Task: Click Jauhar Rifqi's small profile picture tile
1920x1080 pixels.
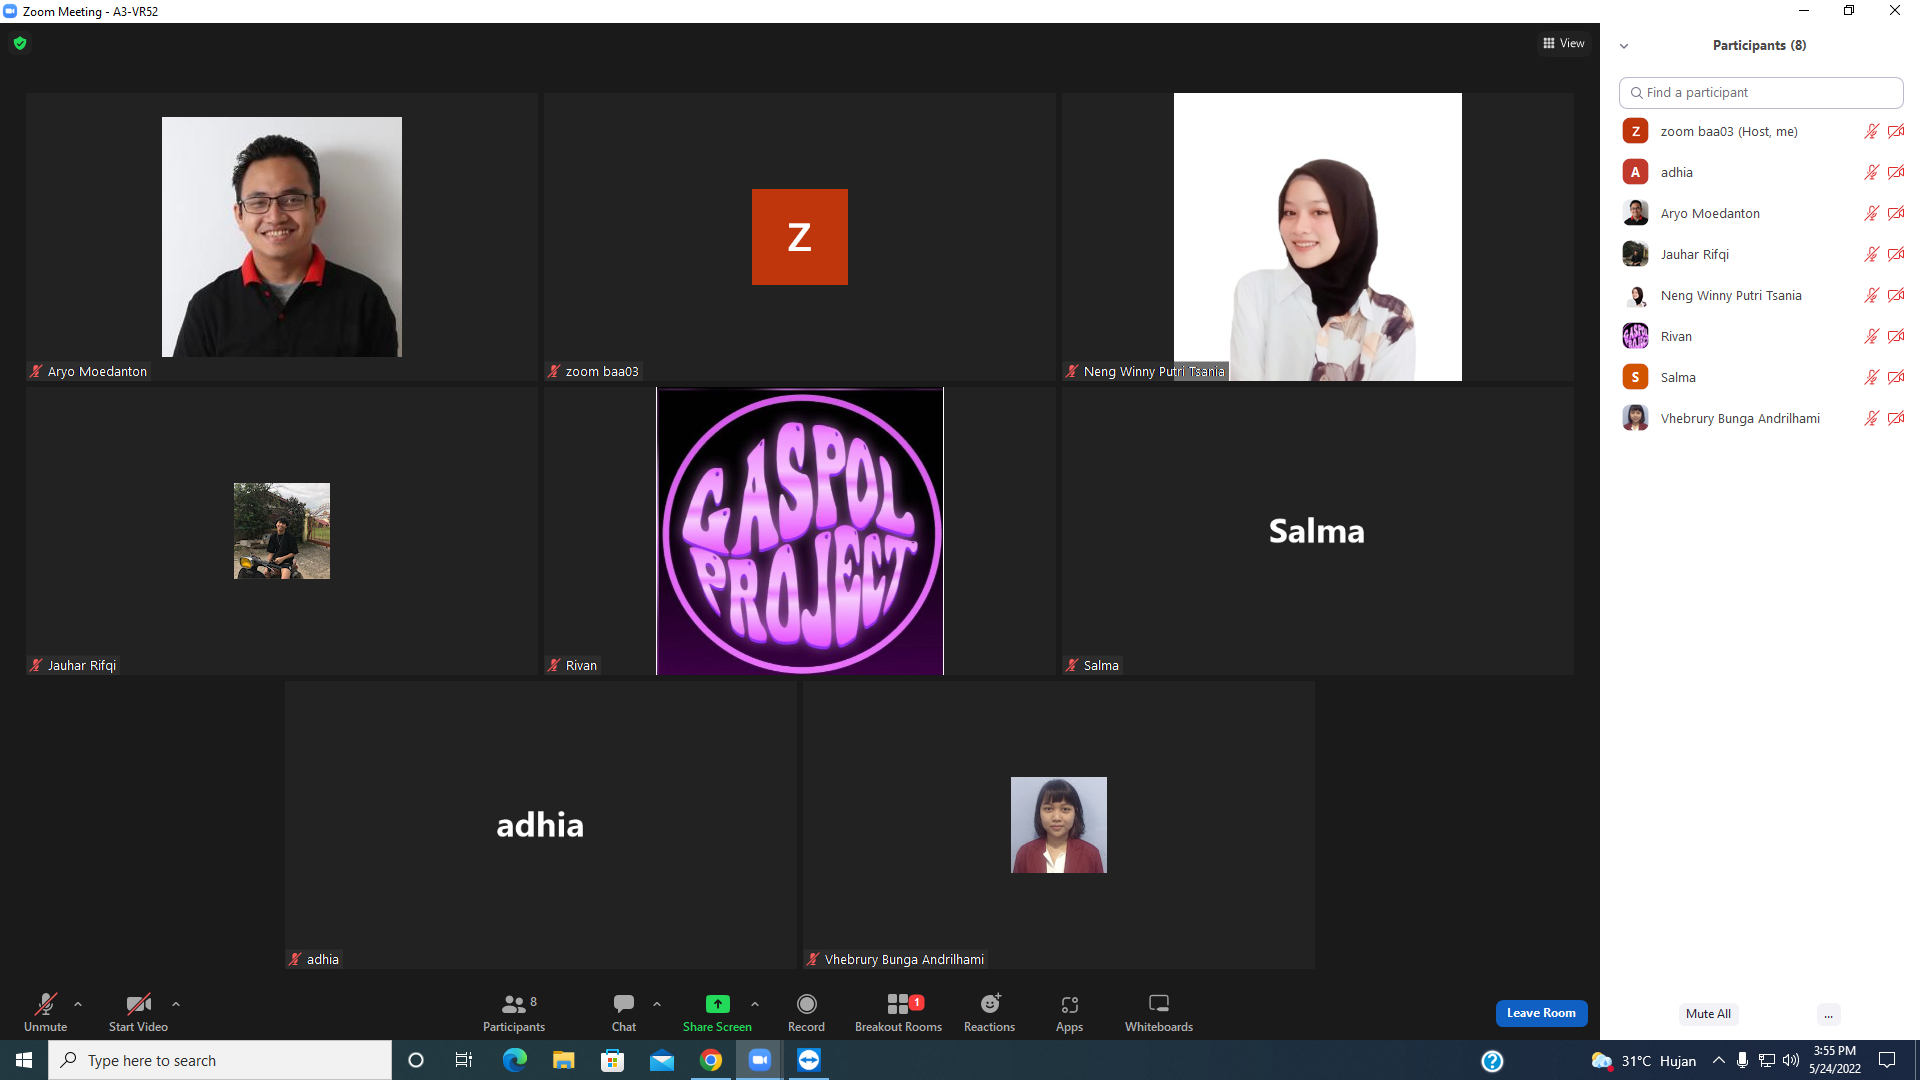Action: [282, 531]
